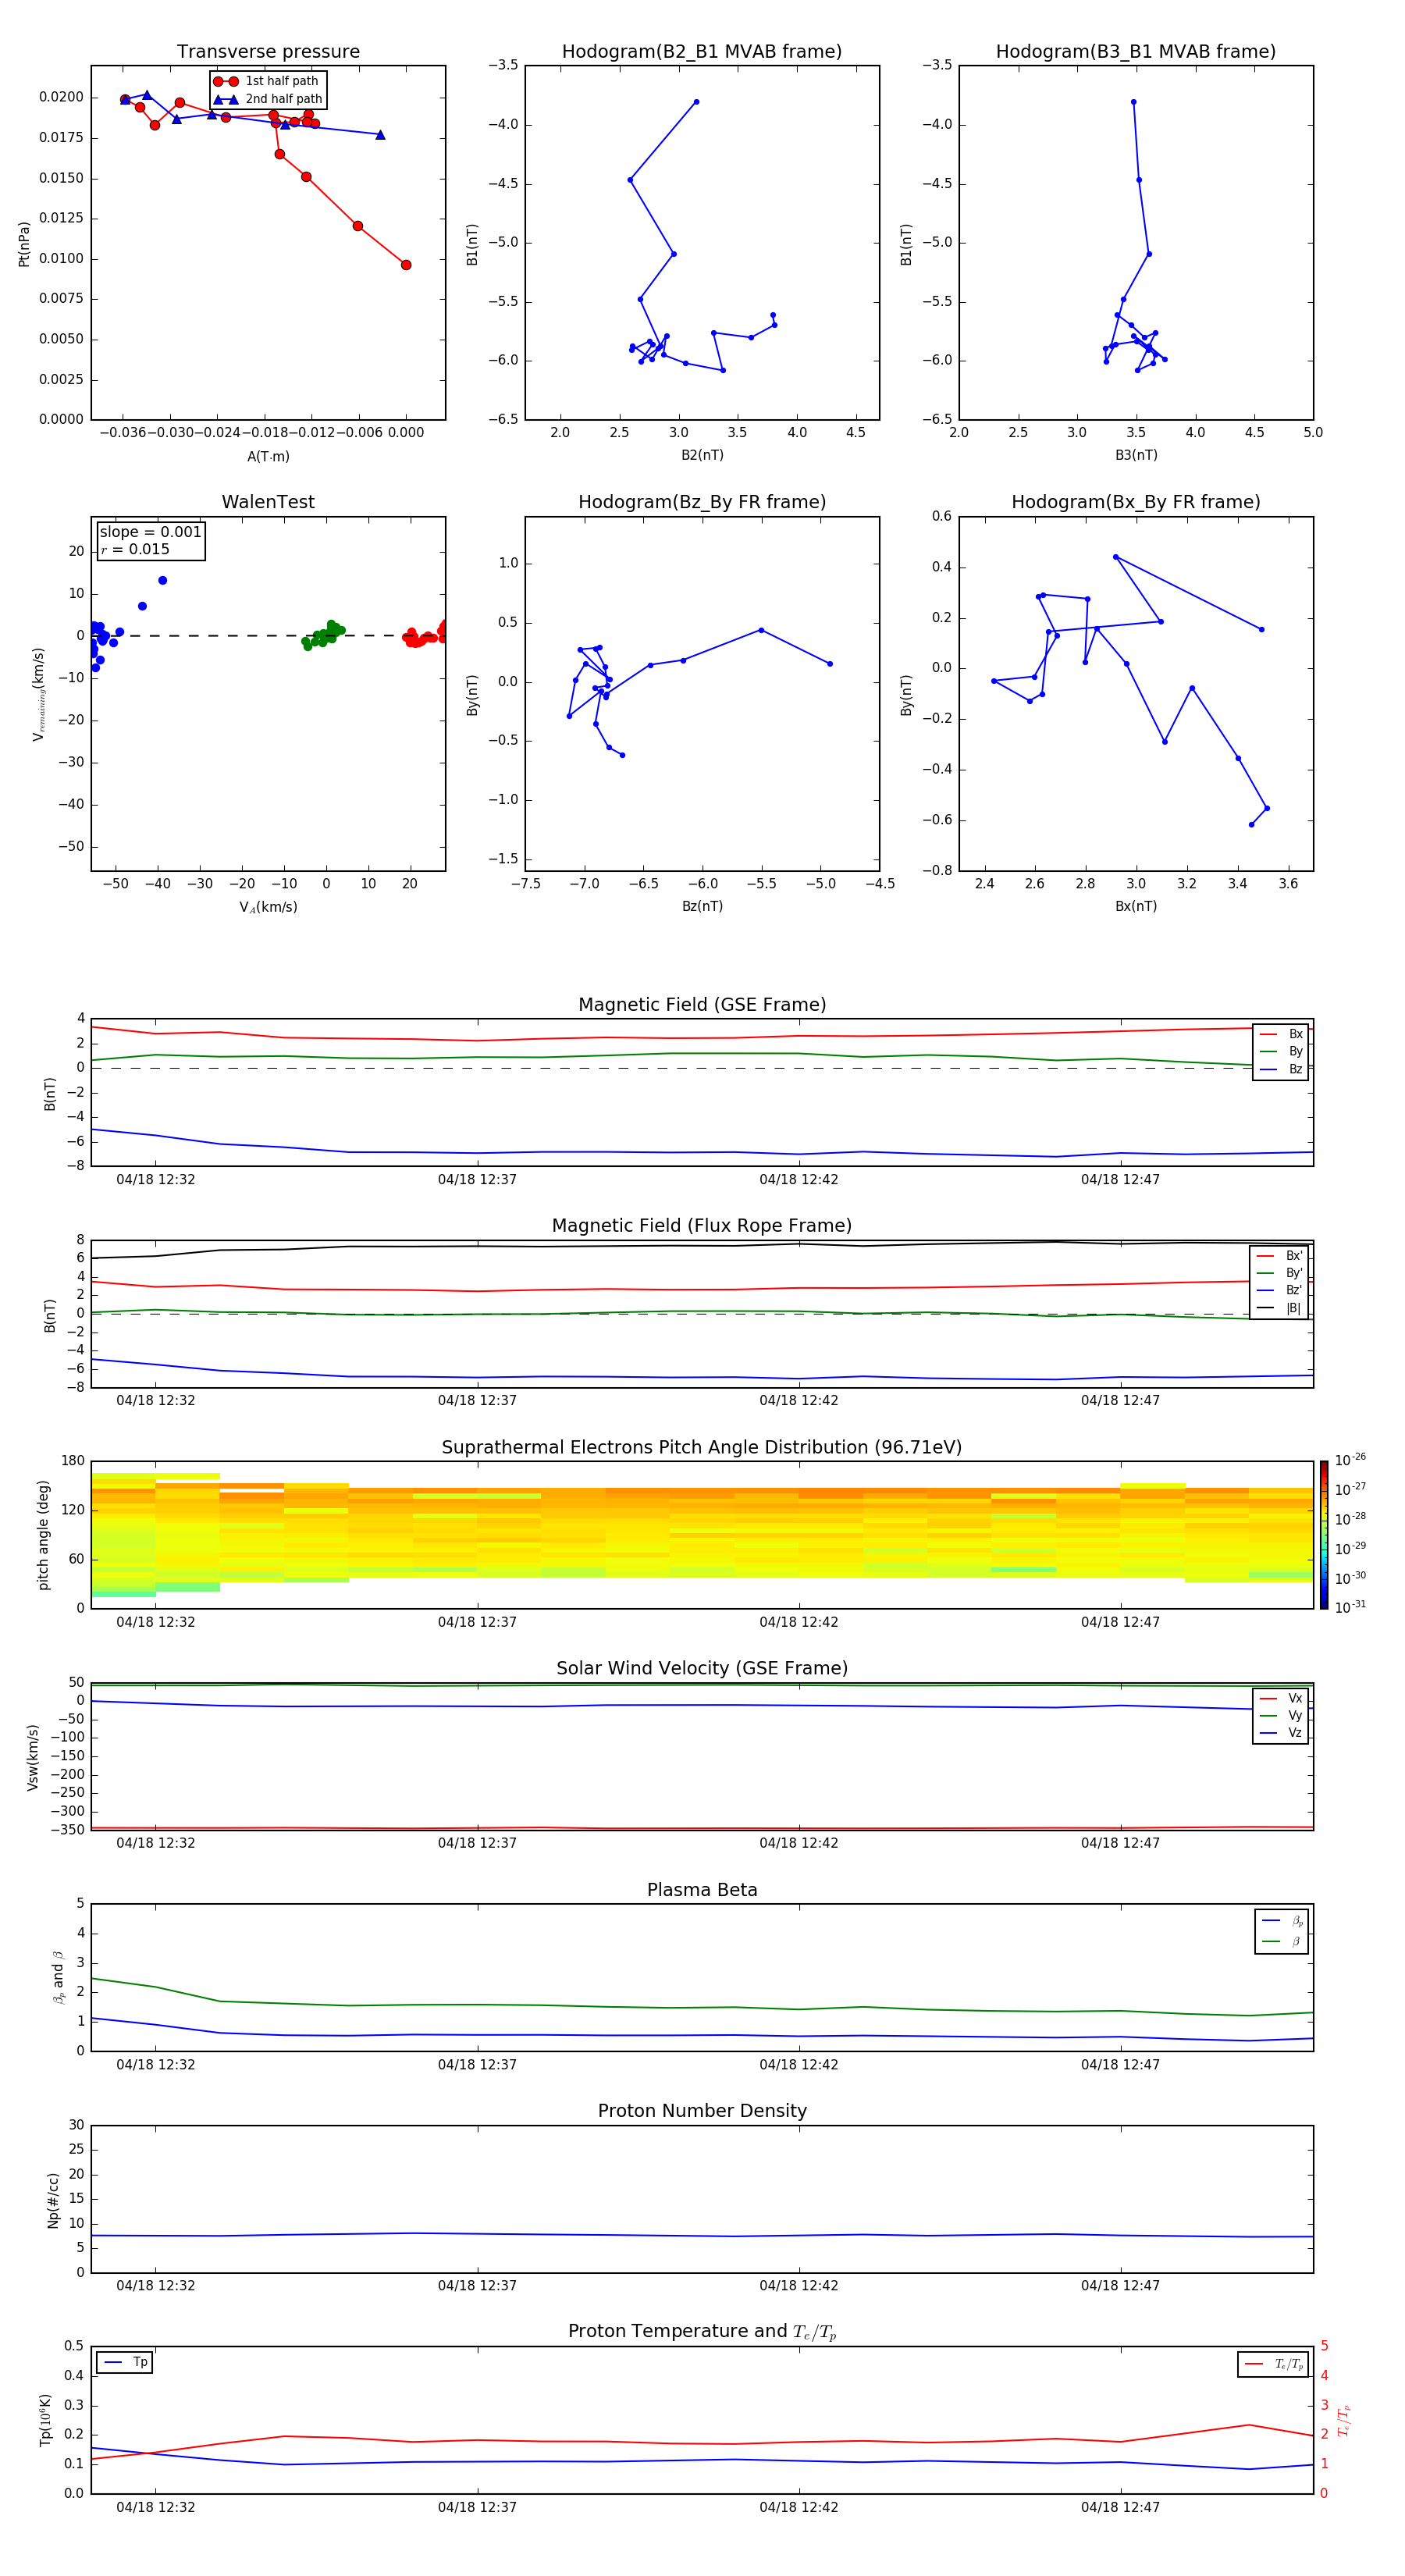Click the 'V_remaining(km/s)' y-axis label
The width and height of the screenshot is (1405, 2576).
click(x=39, y=694)
